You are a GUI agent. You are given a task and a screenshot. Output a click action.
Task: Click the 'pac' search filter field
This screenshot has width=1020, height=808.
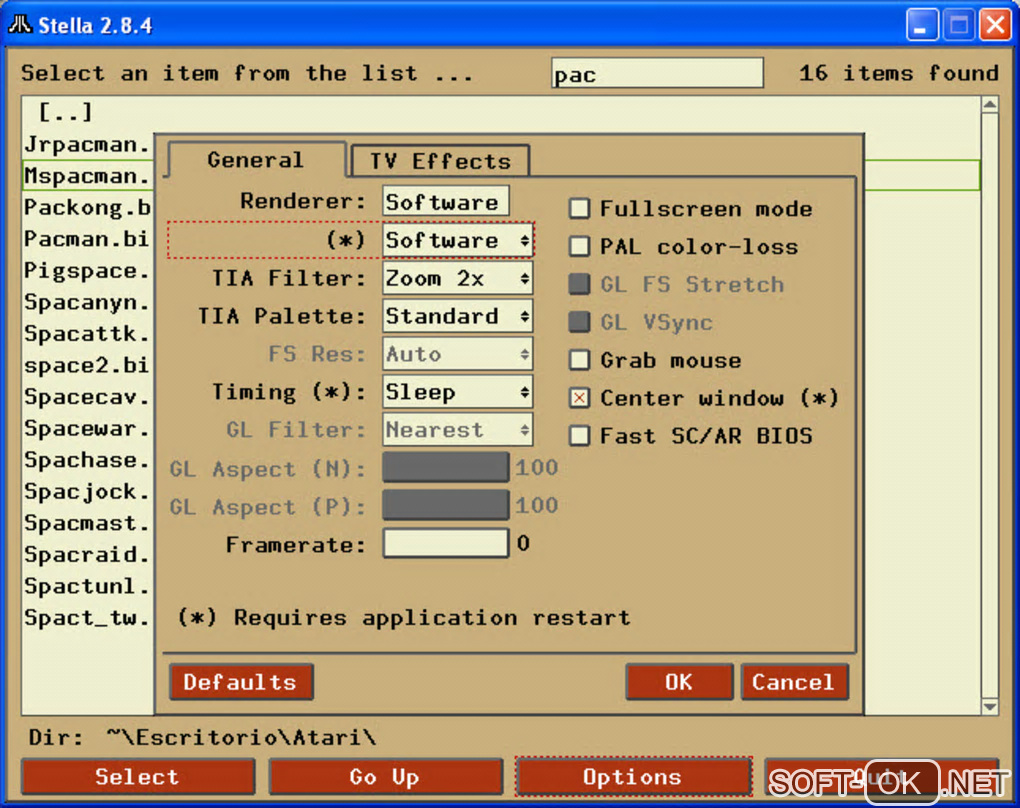657,73
